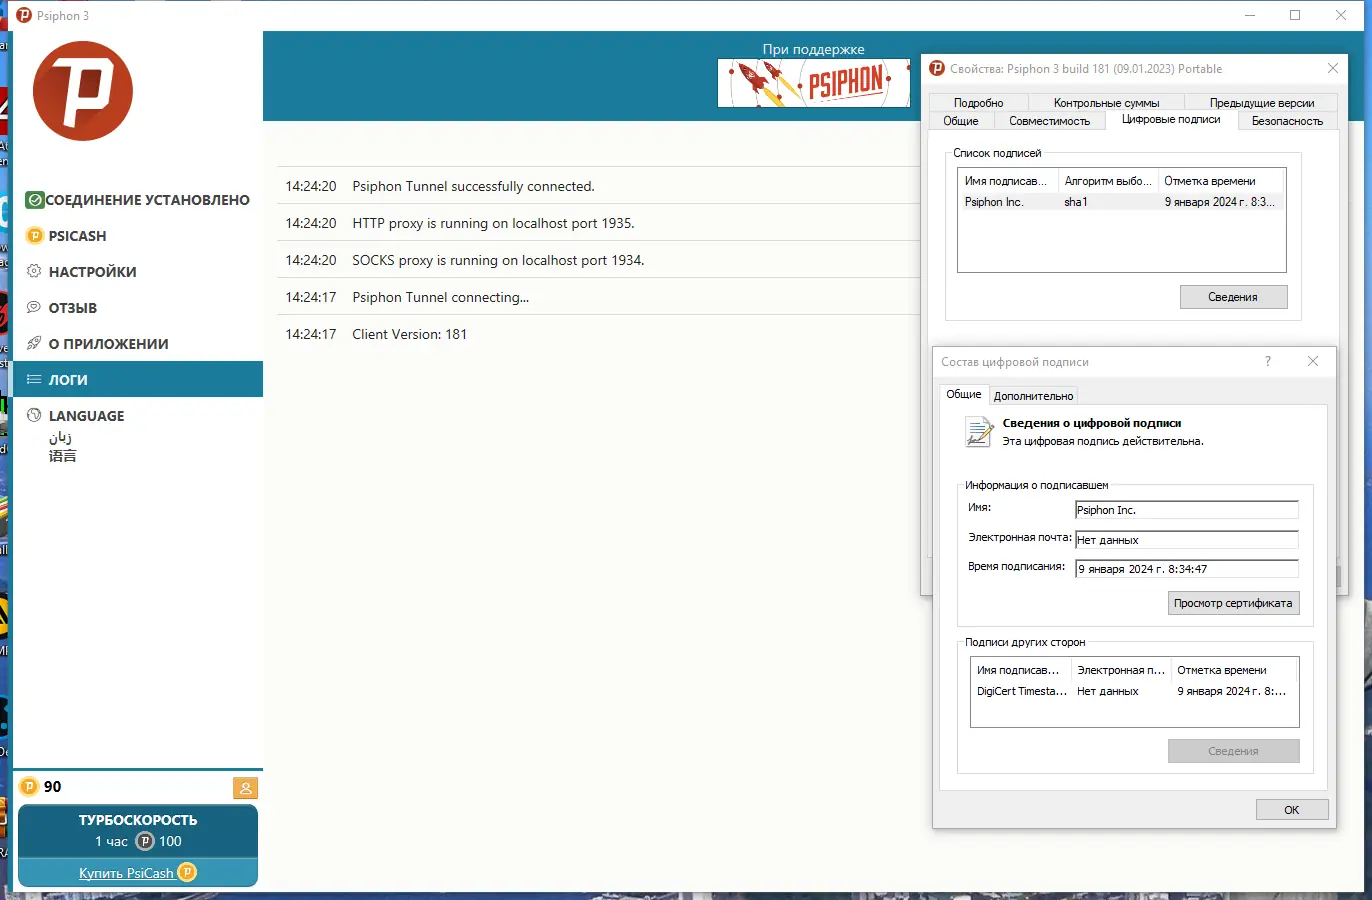Minimize the Psiphon 3 window
Screen dimensions: 1372x900
[x=1250, y=15]
